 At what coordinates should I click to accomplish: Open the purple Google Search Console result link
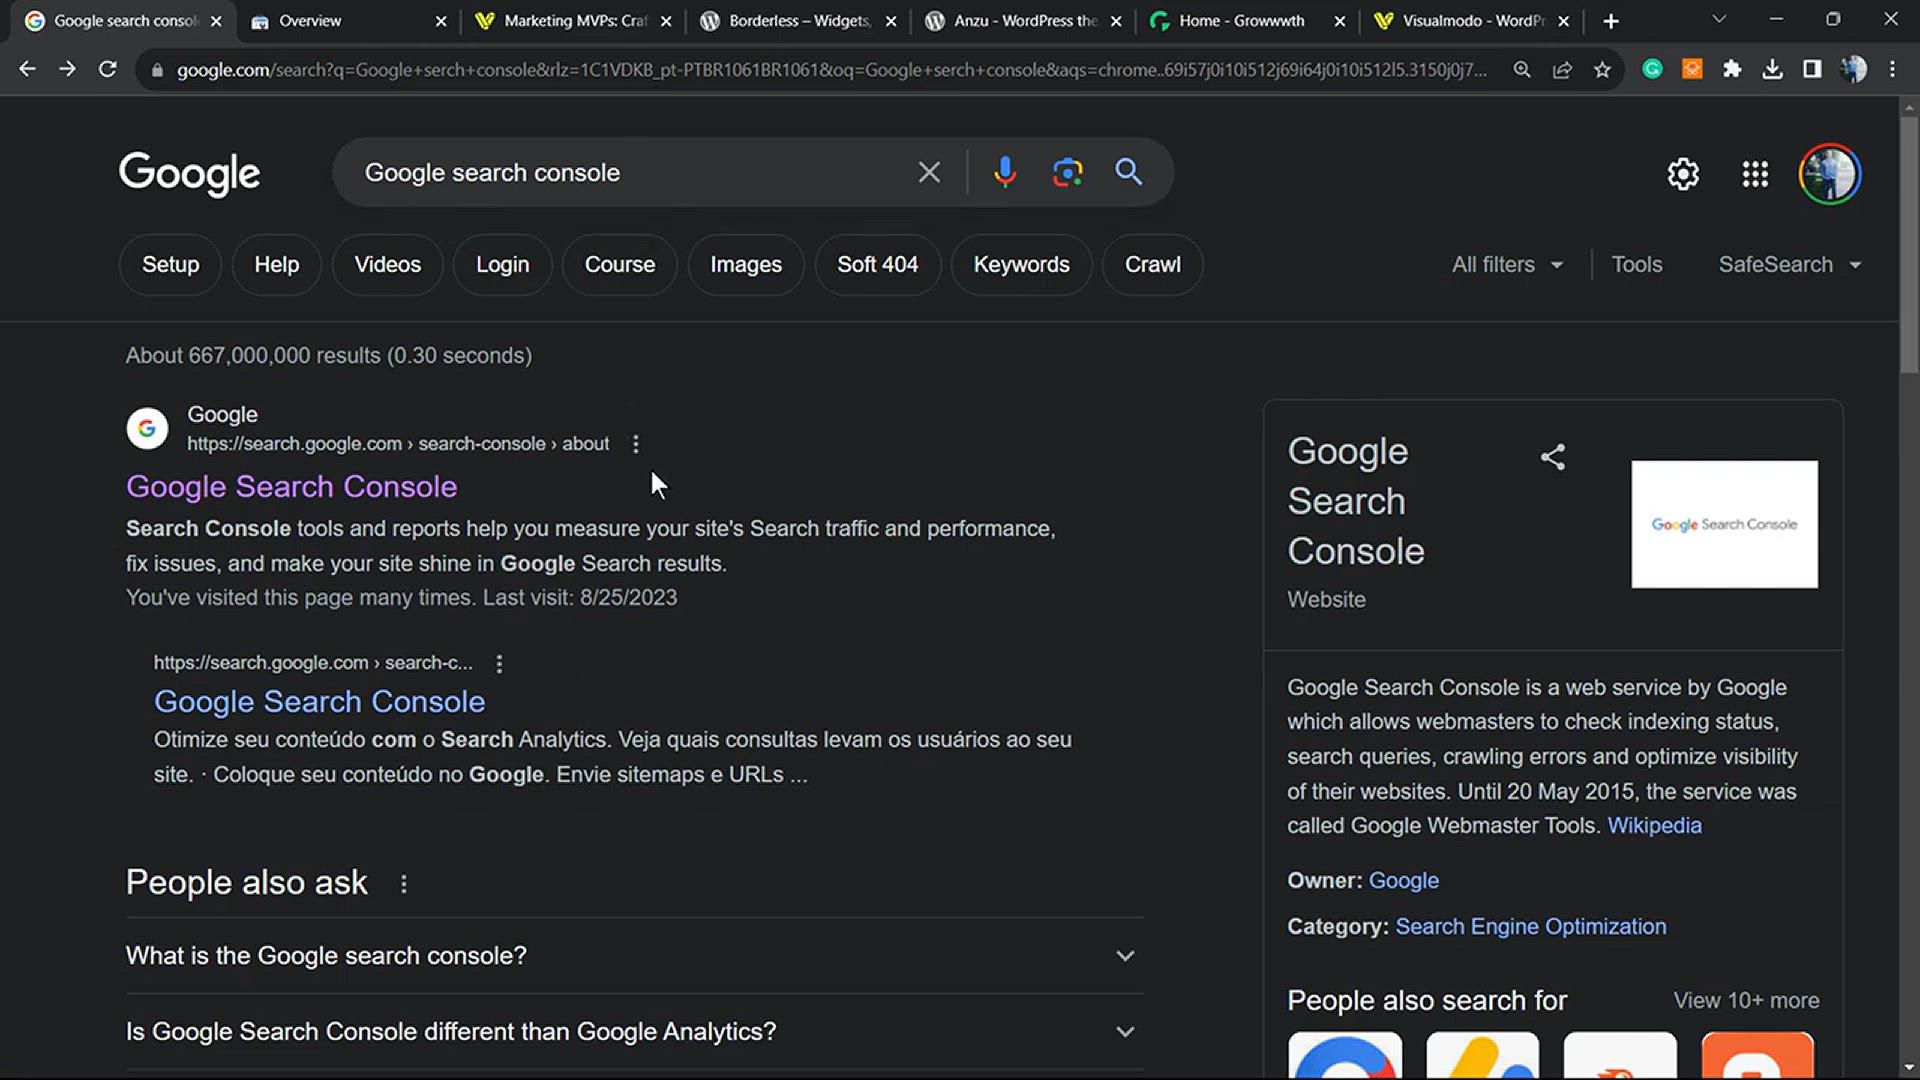point(291,487)
